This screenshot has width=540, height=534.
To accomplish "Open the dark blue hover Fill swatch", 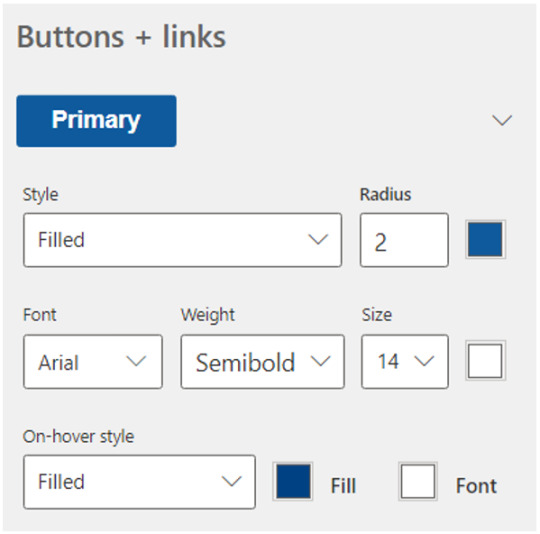I will coord(293,481).
